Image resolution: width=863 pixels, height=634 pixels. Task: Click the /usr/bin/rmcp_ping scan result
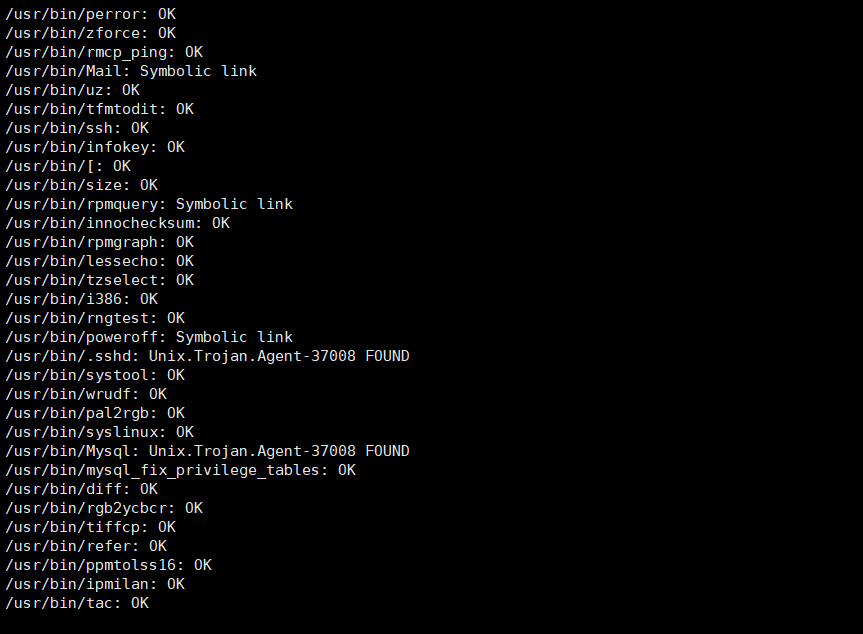click(x=104, y=52)
